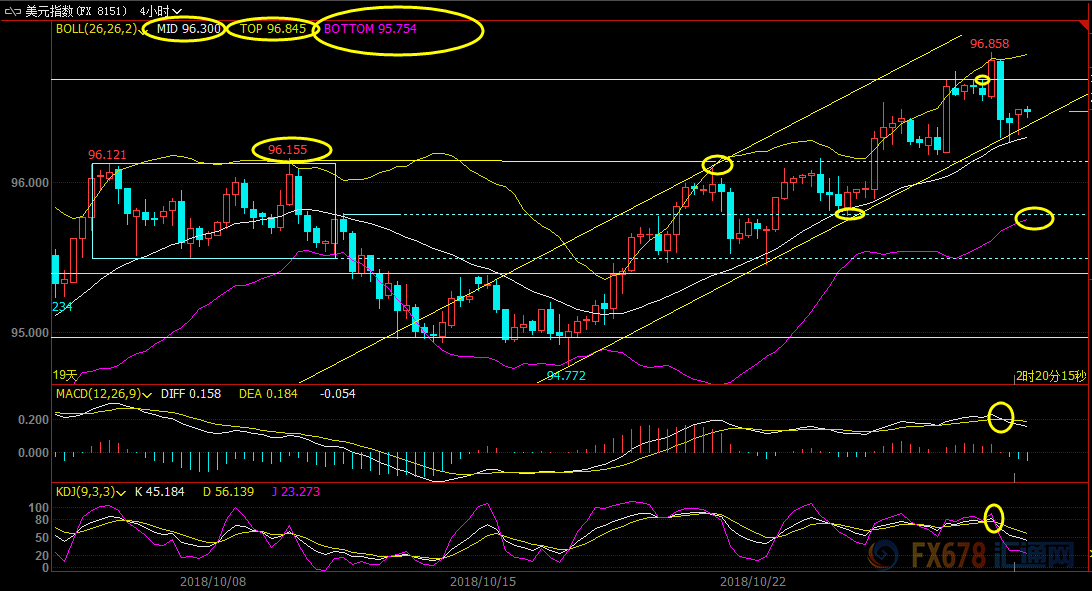Viewport: 1092px width, 591px height.
Task: Select the 94.772 low price label
Action: 566,376
